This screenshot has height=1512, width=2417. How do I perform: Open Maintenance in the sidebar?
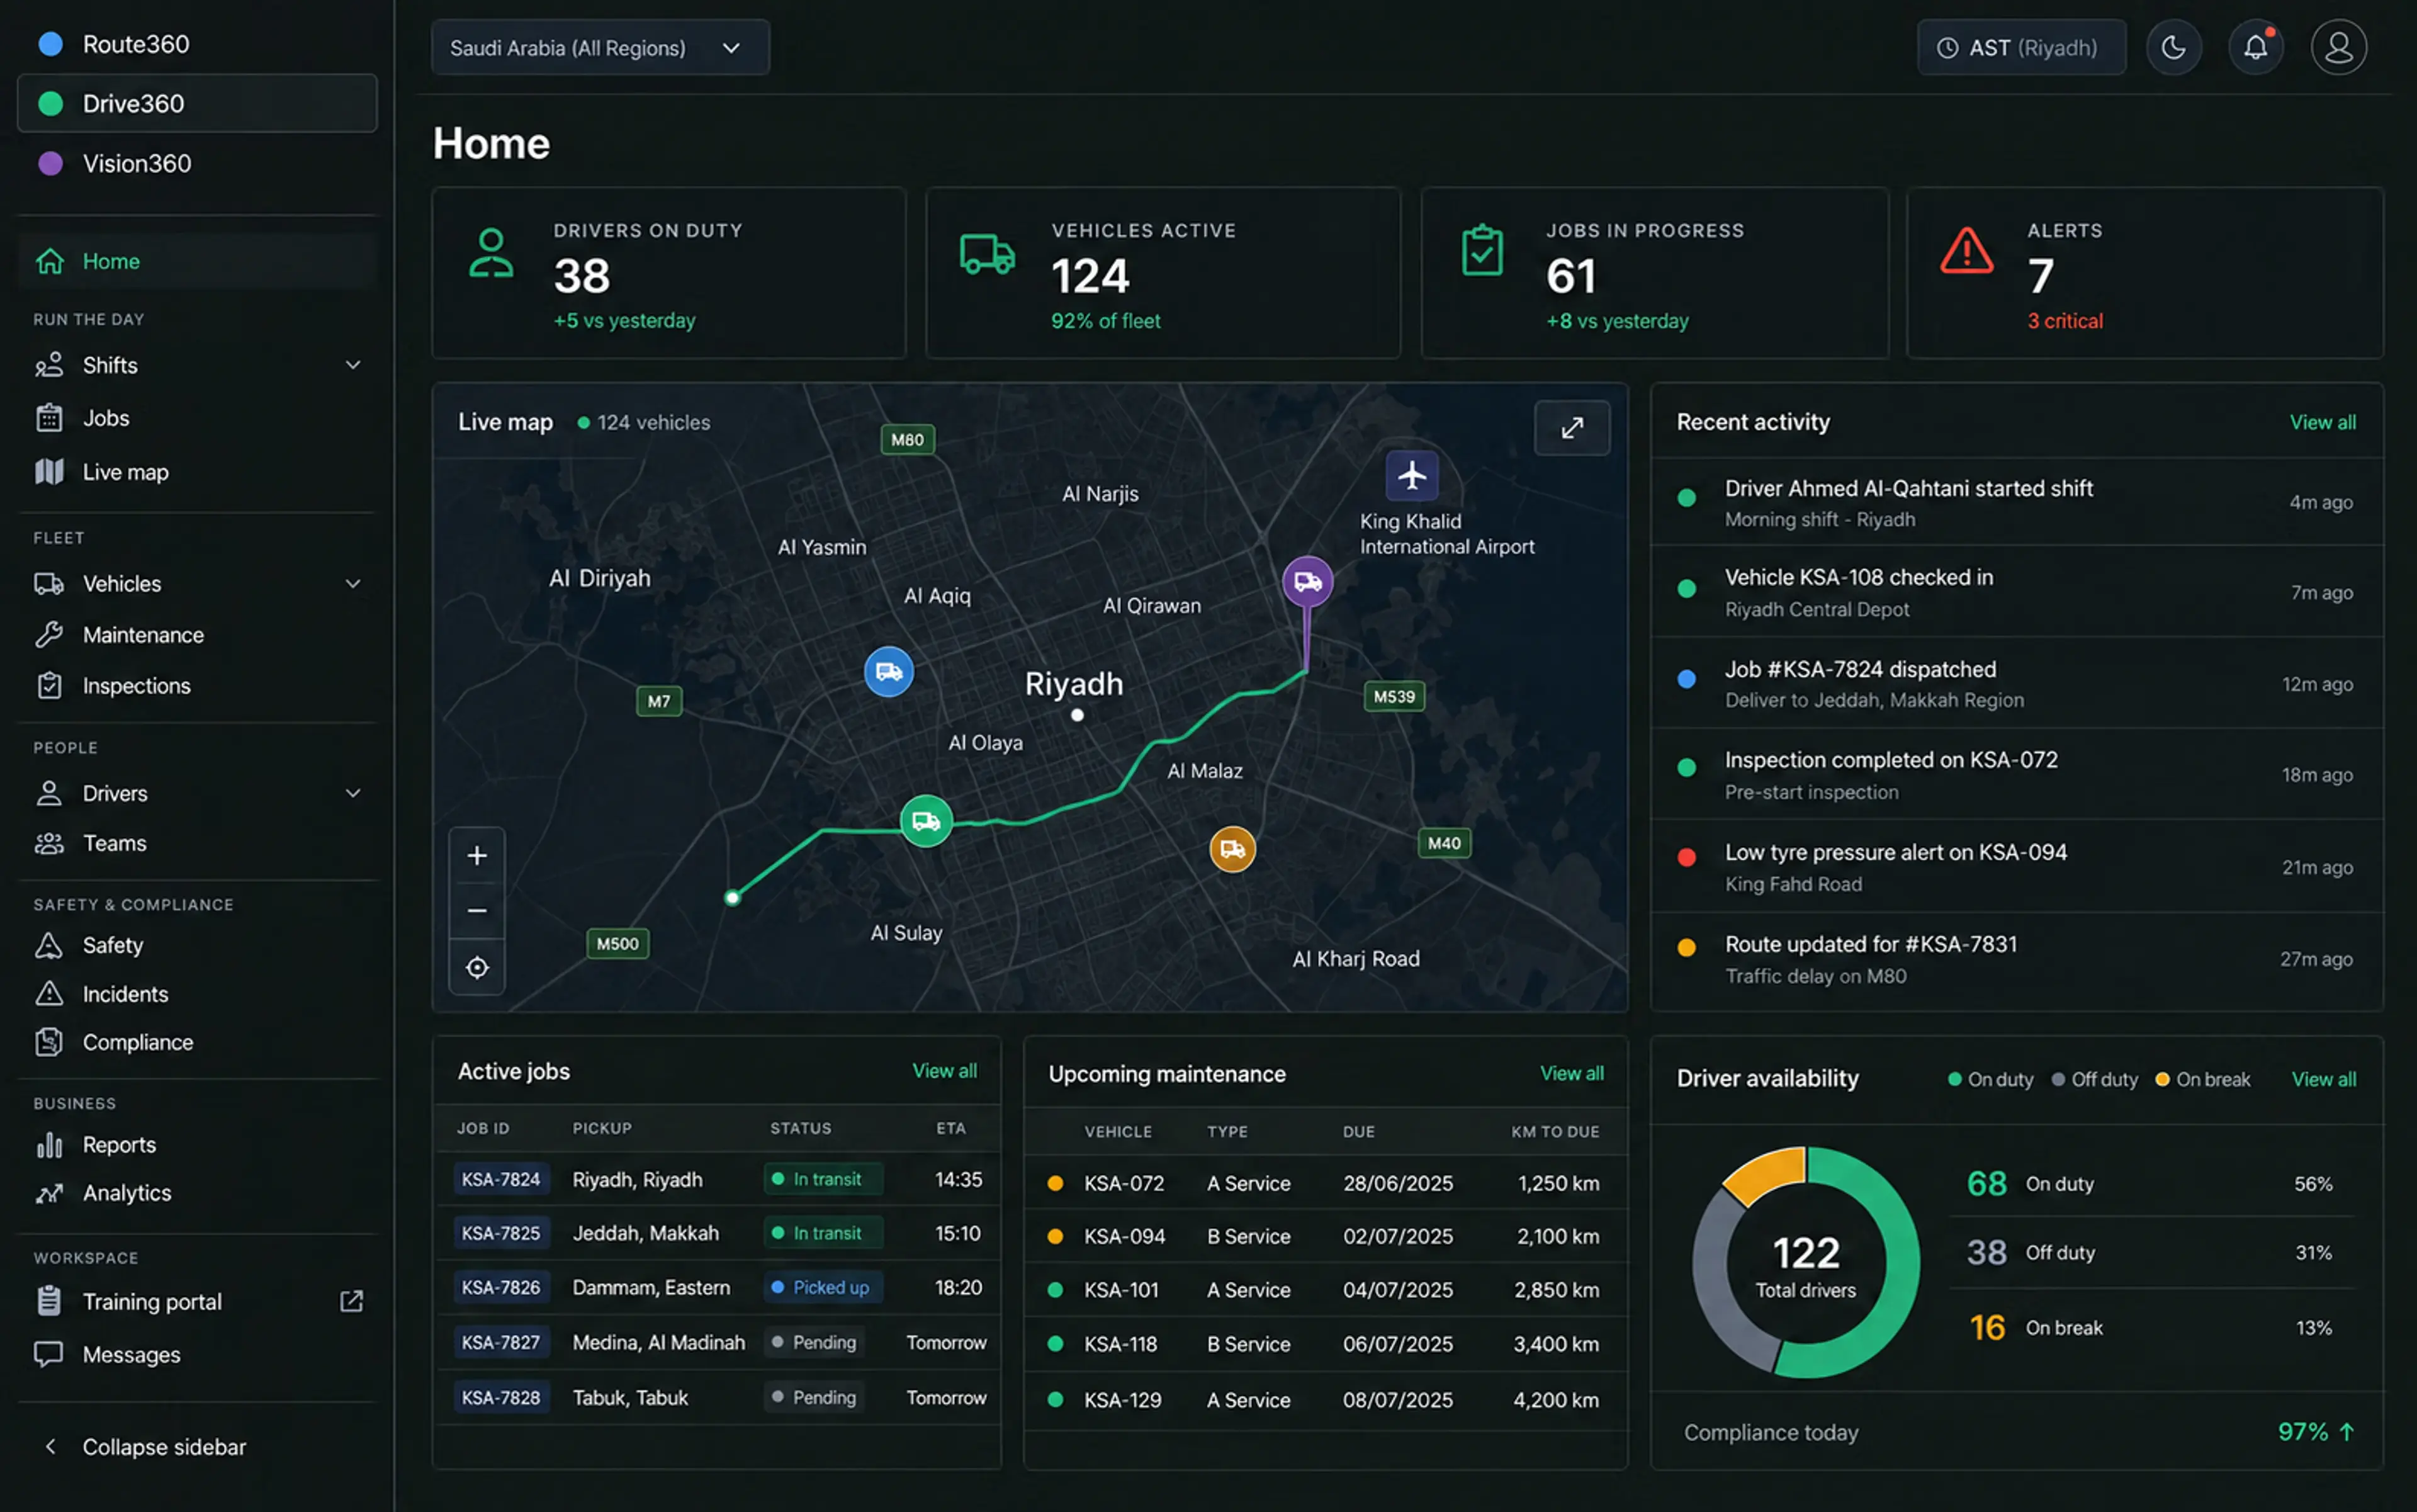[197, 635]
